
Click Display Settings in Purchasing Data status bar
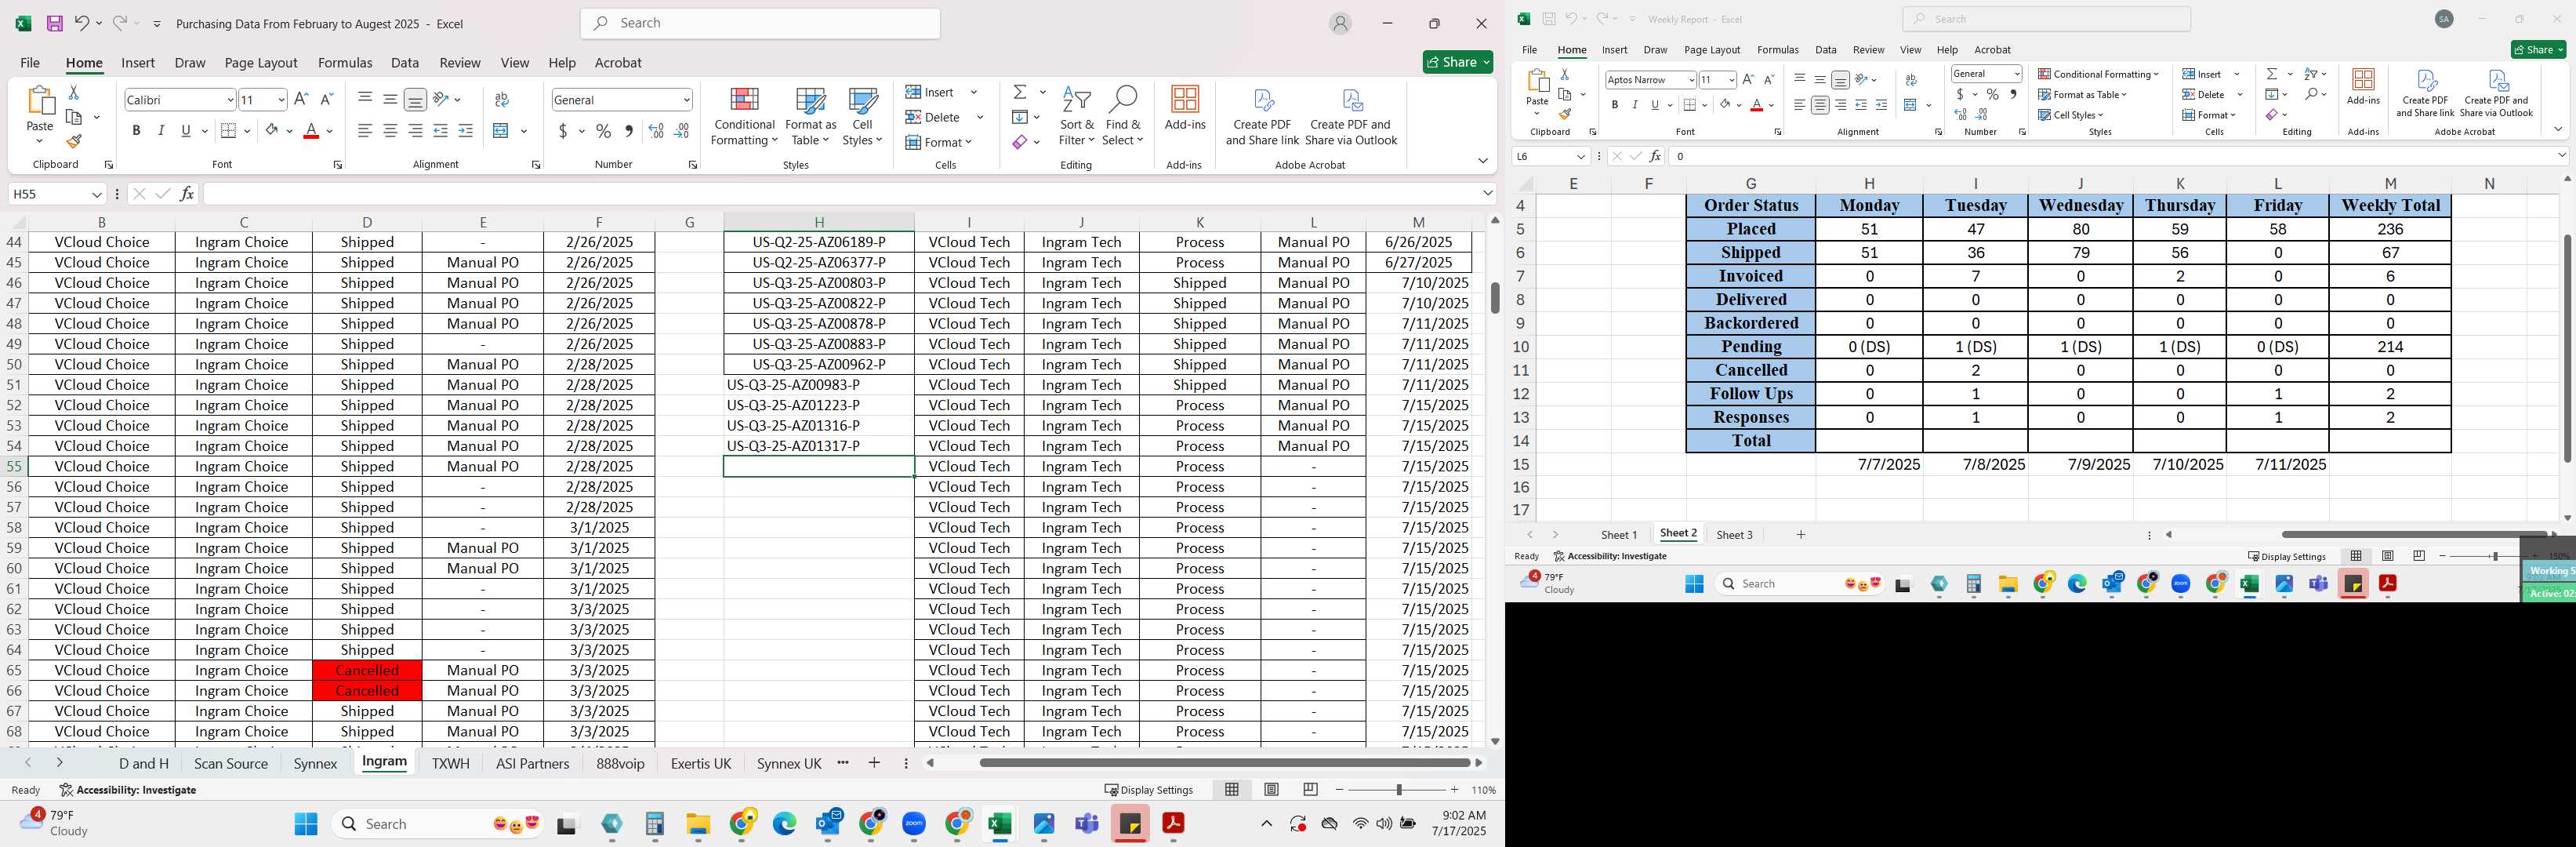(x=1149, y=790)
